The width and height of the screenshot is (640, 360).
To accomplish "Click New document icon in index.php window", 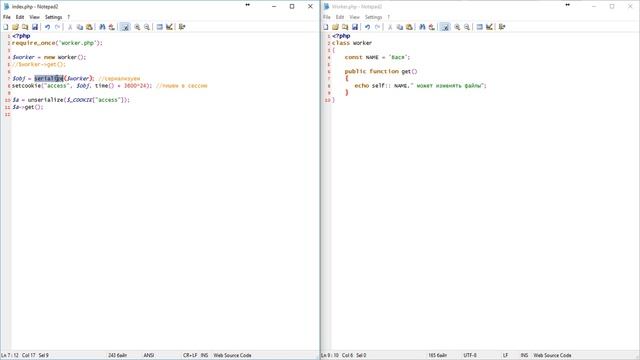I will tap(6, 27).
